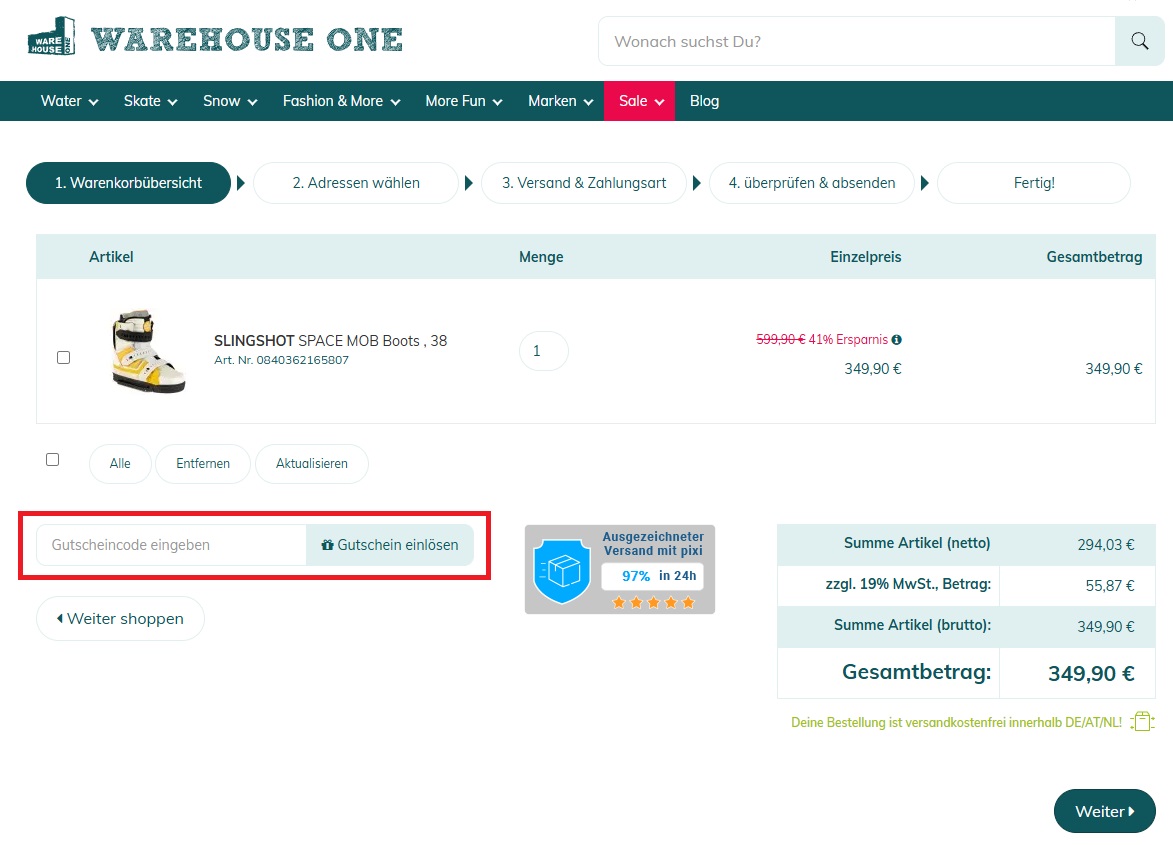Screen dimensions: 1173x845
Task: Click the crossed-out 599,90 € price
Action: (x=780, y=339)
